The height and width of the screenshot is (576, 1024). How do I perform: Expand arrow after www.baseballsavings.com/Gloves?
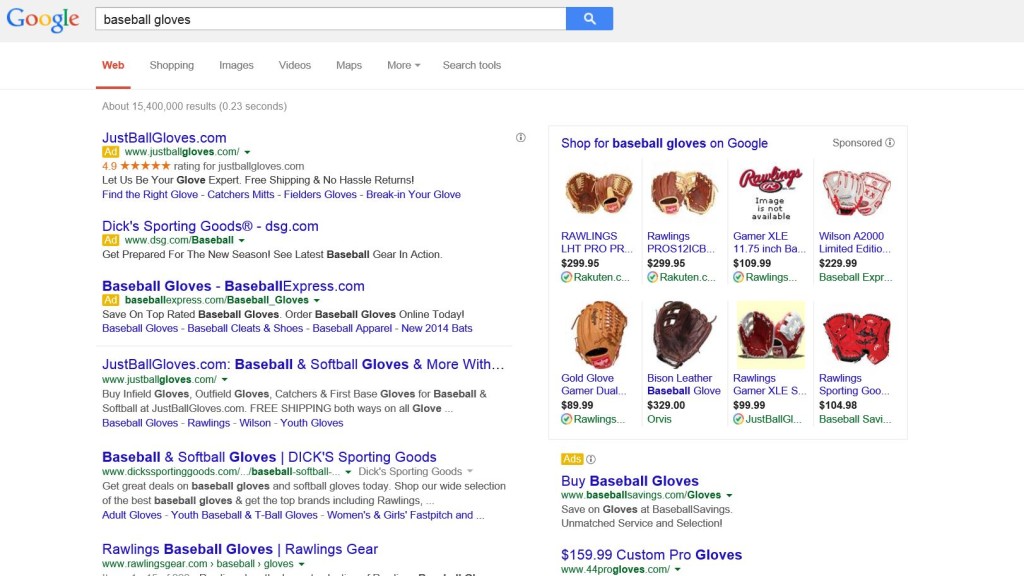pyautogui.click(x=729, y=495)
